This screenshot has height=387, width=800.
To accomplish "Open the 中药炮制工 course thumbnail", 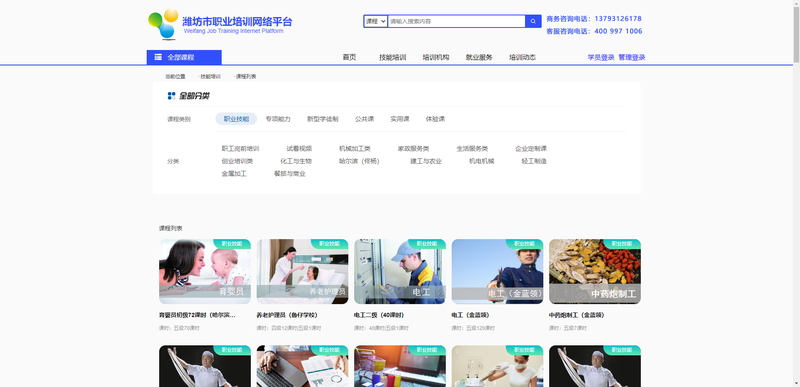I will 595,271.
